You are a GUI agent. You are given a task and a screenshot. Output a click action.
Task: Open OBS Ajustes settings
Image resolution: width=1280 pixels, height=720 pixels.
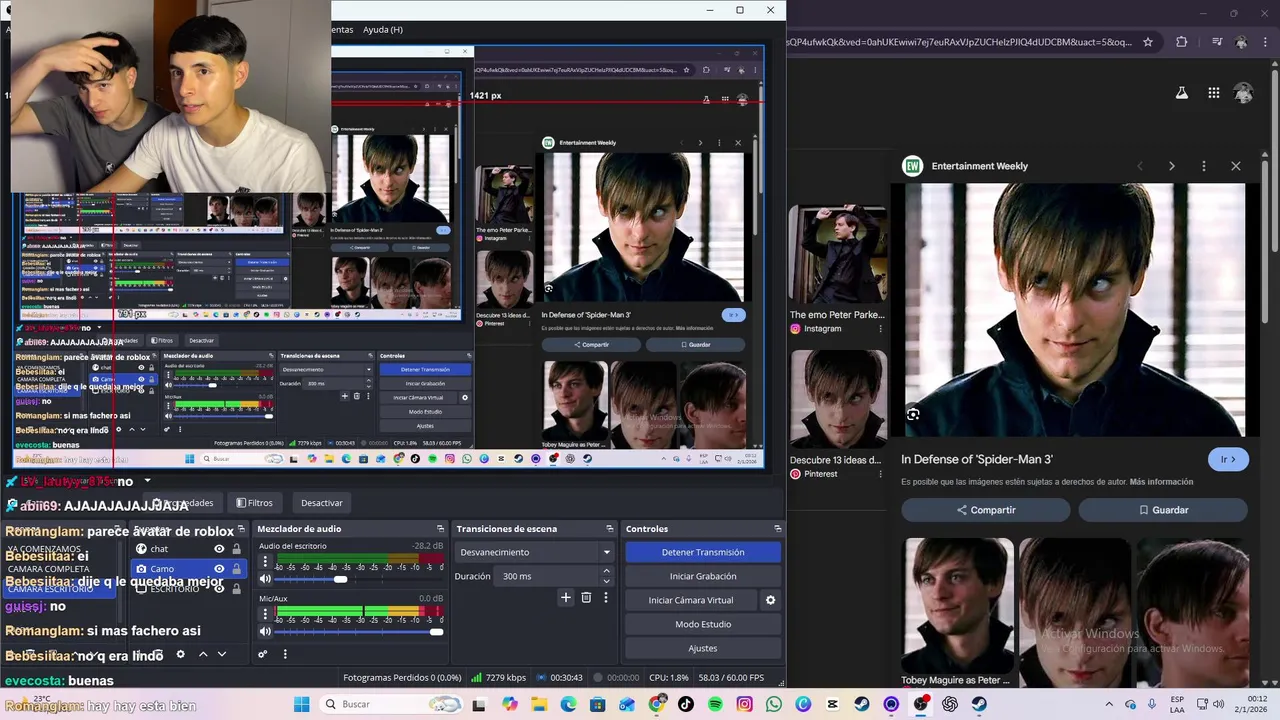coord(703,648)
